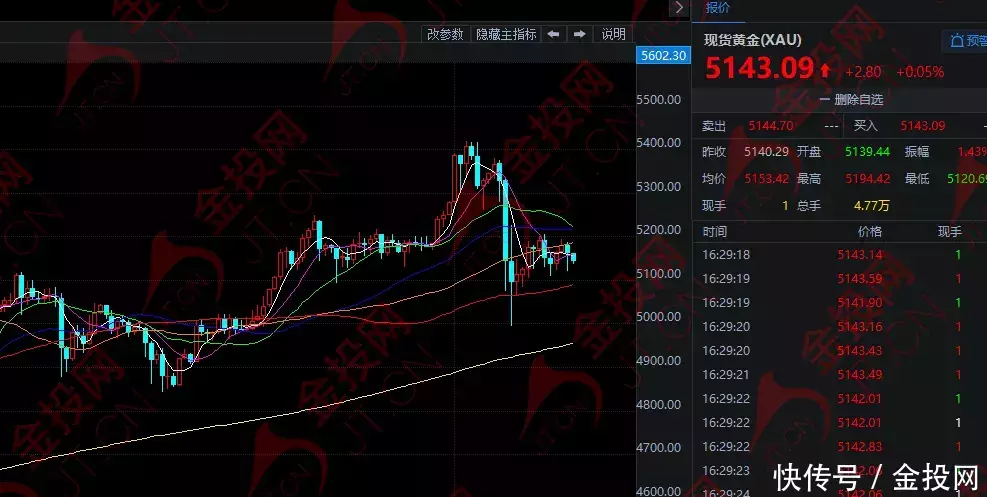987x497 pixels.
Task: Click the 现手 column header
Action: pos(949,231)
